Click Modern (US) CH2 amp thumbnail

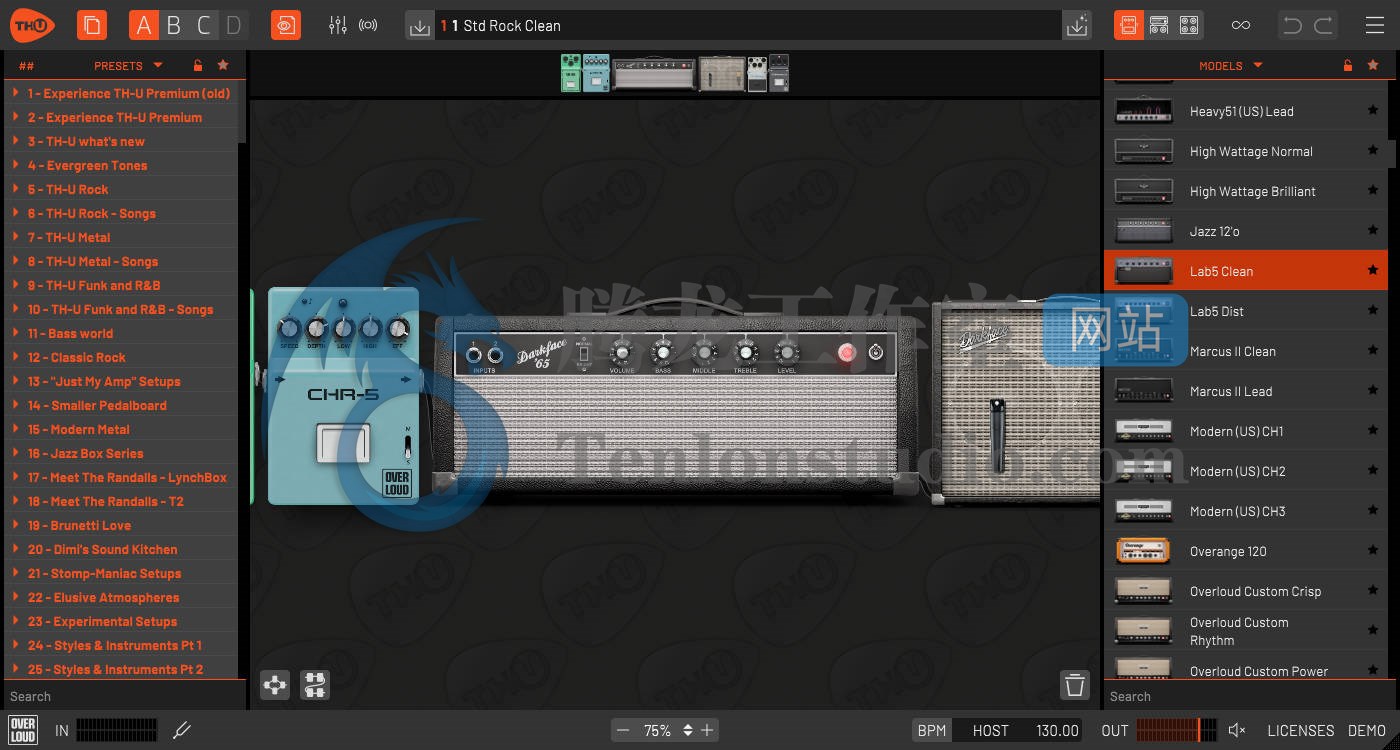coord(1143,471)
